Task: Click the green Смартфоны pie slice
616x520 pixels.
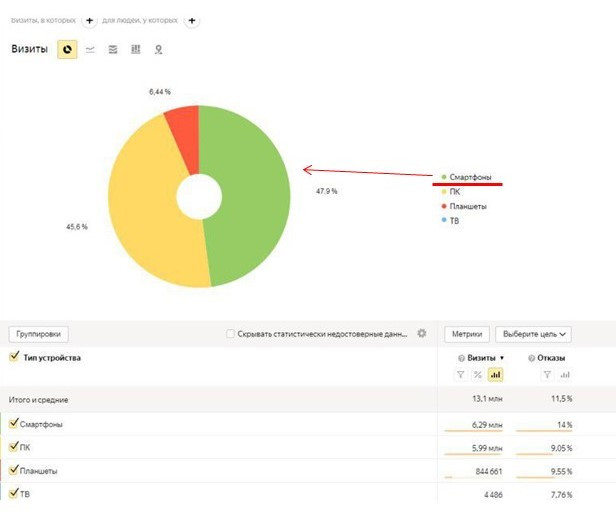Action: click(x=251, y=196)
